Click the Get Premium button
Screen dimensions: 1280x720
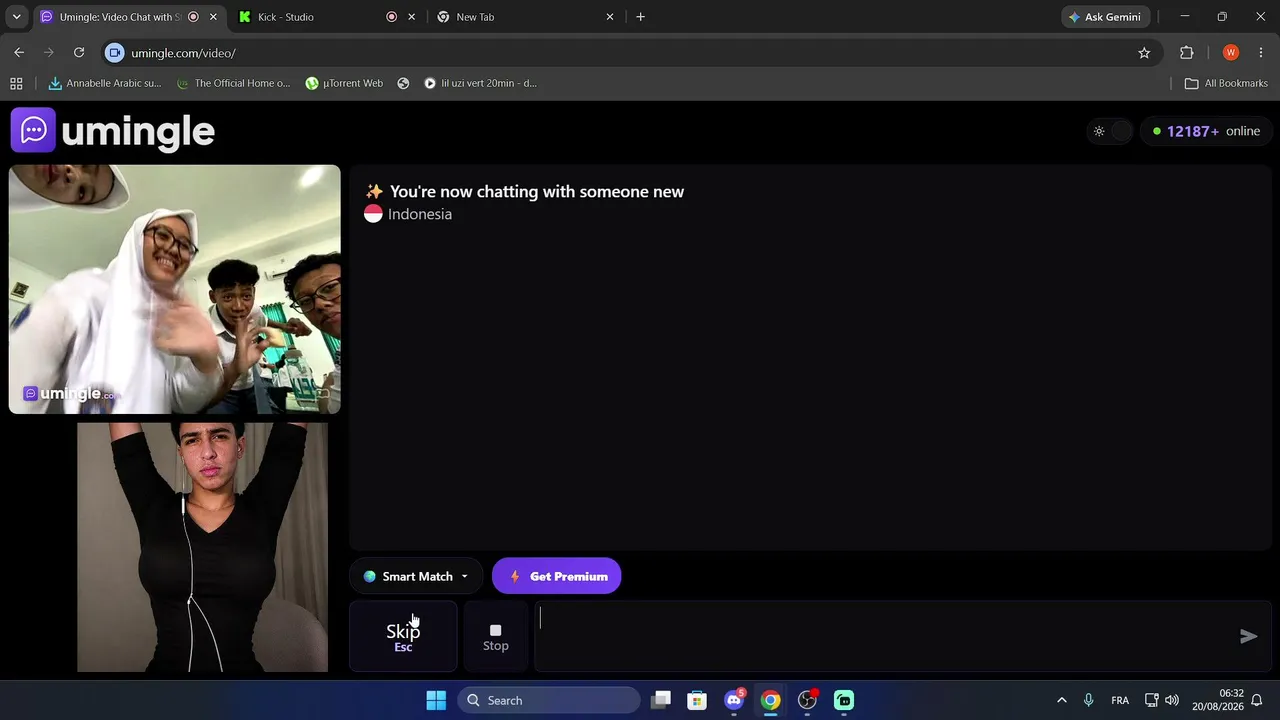[557, 576]
